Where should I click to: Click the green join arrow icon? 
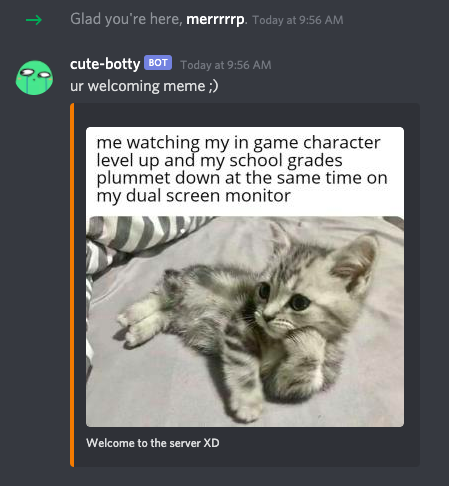tap(34, 20)
